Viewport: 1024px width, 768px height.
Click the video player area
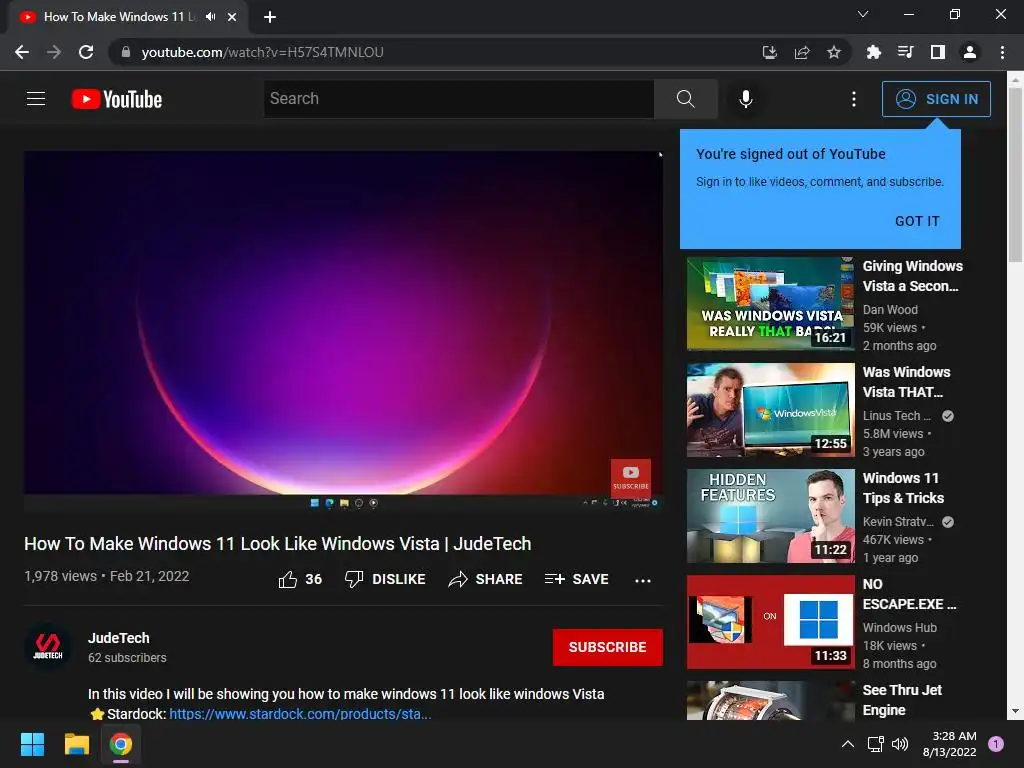point(344,330)
